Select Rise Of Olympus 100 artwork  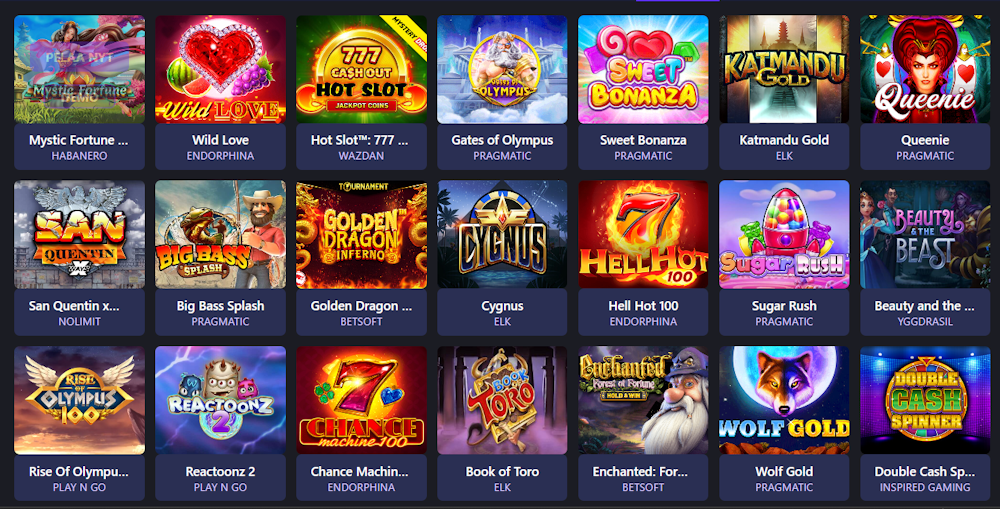(x=79, y=401)
